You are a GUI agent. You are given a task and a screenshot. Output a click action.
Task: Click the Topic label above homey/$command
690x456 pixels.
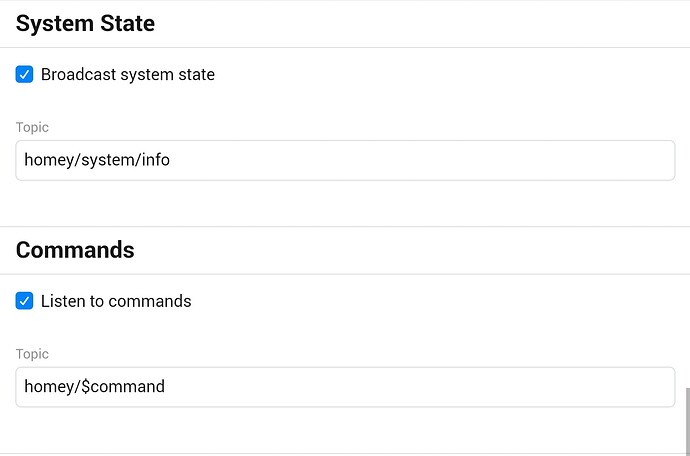[x=32, y=354]
